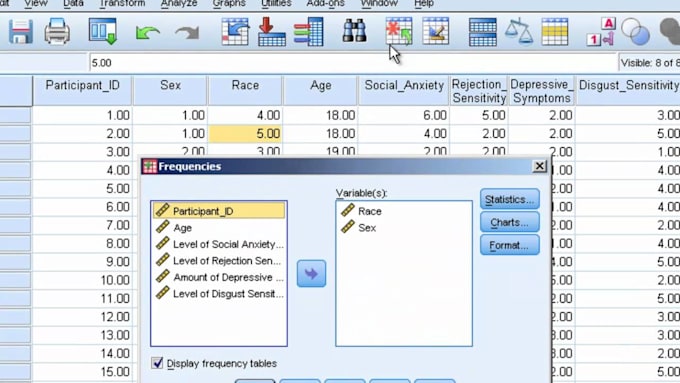Open the Format options button

tap(510, 246)
